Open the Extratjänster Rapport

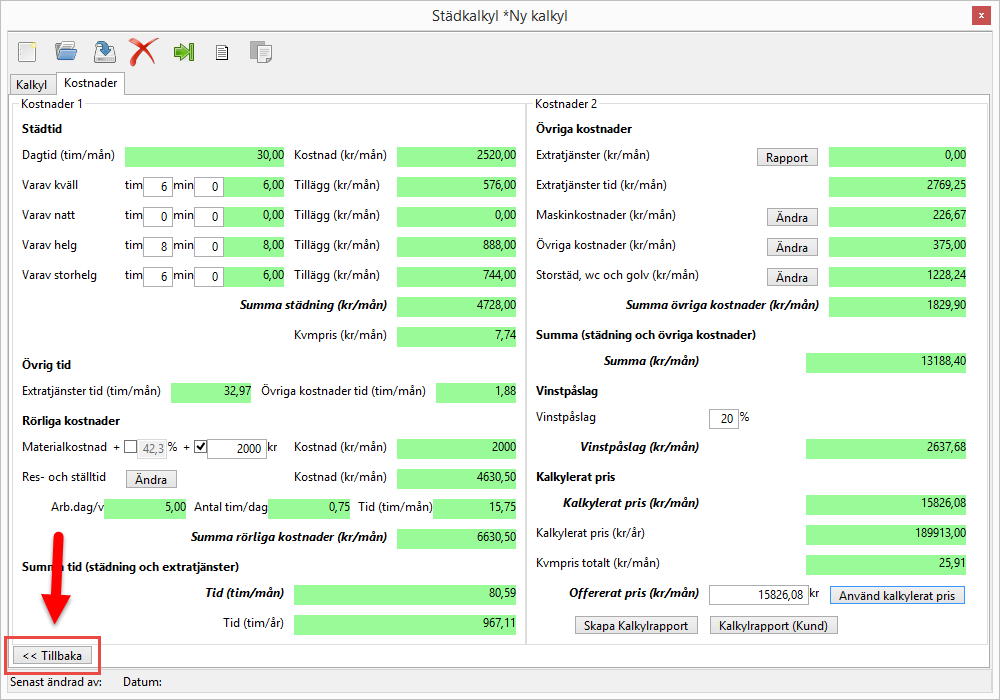coord(787,157)
